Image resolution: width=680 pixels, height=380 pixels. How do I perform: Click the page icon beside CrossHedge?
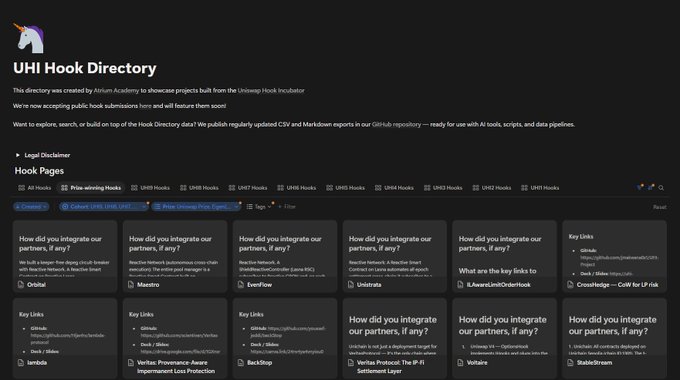(571, 285)
